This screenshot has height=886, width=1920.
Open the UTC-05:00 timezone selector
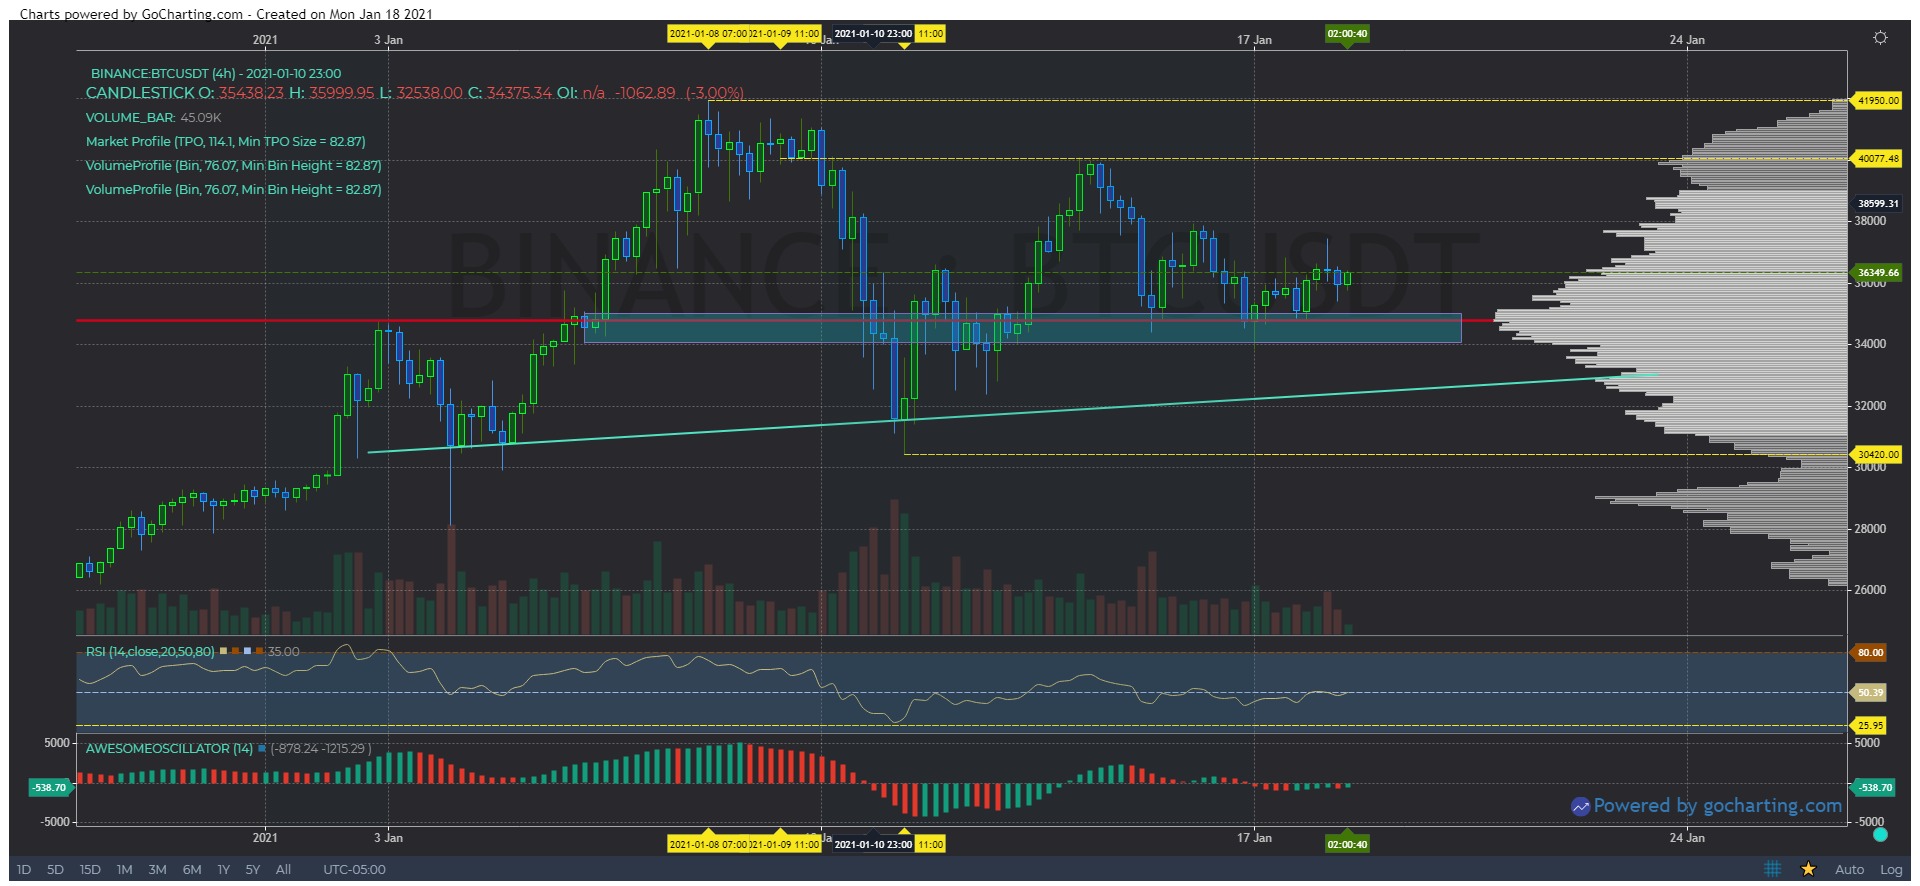354,869
